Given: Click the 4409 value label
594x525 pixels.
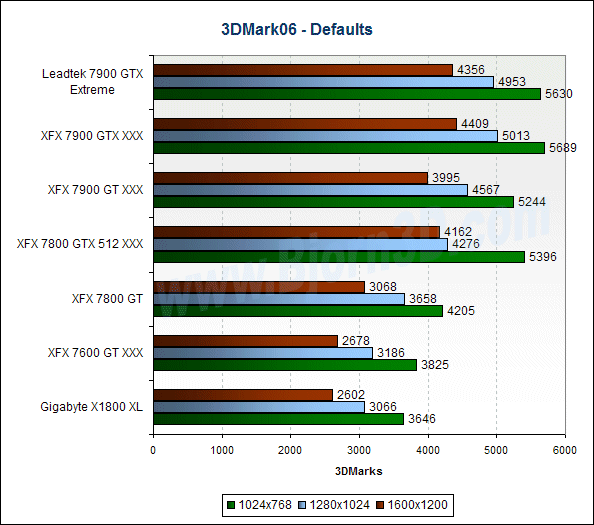Looking at the screenshot, I should click(475, 123).
